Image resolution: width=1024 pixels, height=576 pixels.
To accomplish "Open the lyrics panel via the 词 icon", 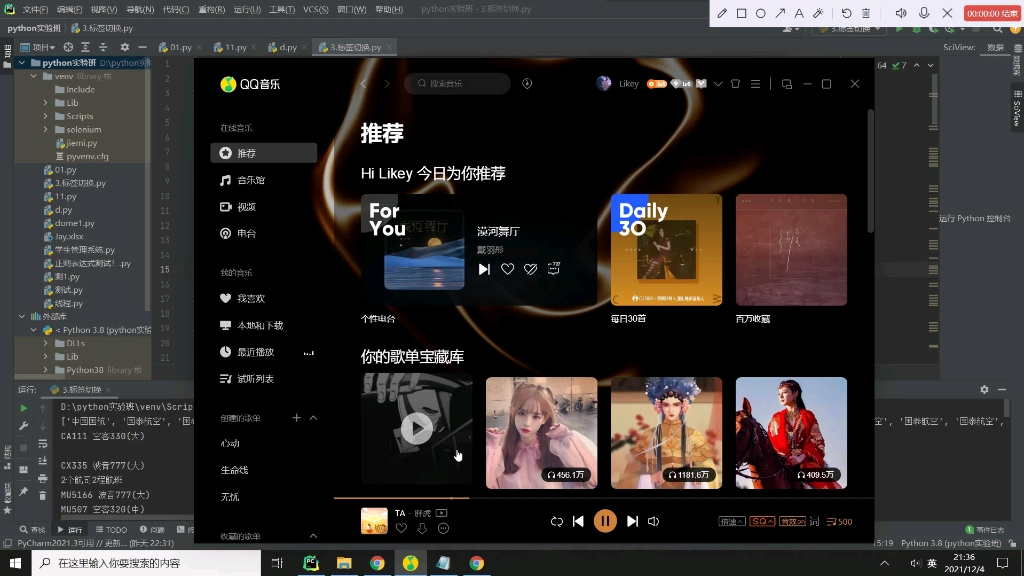I will pyautogui.click(x=814, y=521).
